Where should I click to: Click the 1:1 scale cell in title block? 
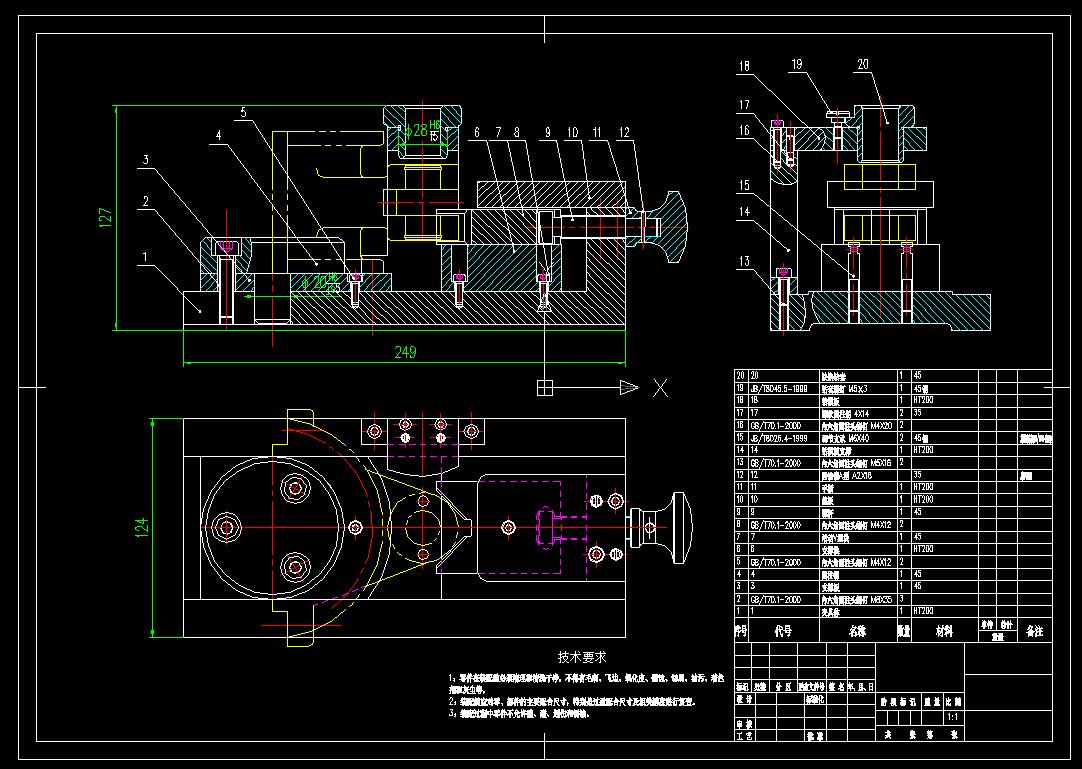pos(953,717)
